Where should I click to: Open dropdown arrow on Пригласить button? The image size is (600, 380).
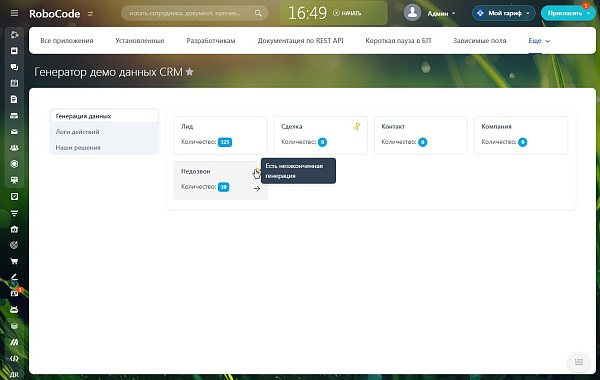tap(589, 13)
